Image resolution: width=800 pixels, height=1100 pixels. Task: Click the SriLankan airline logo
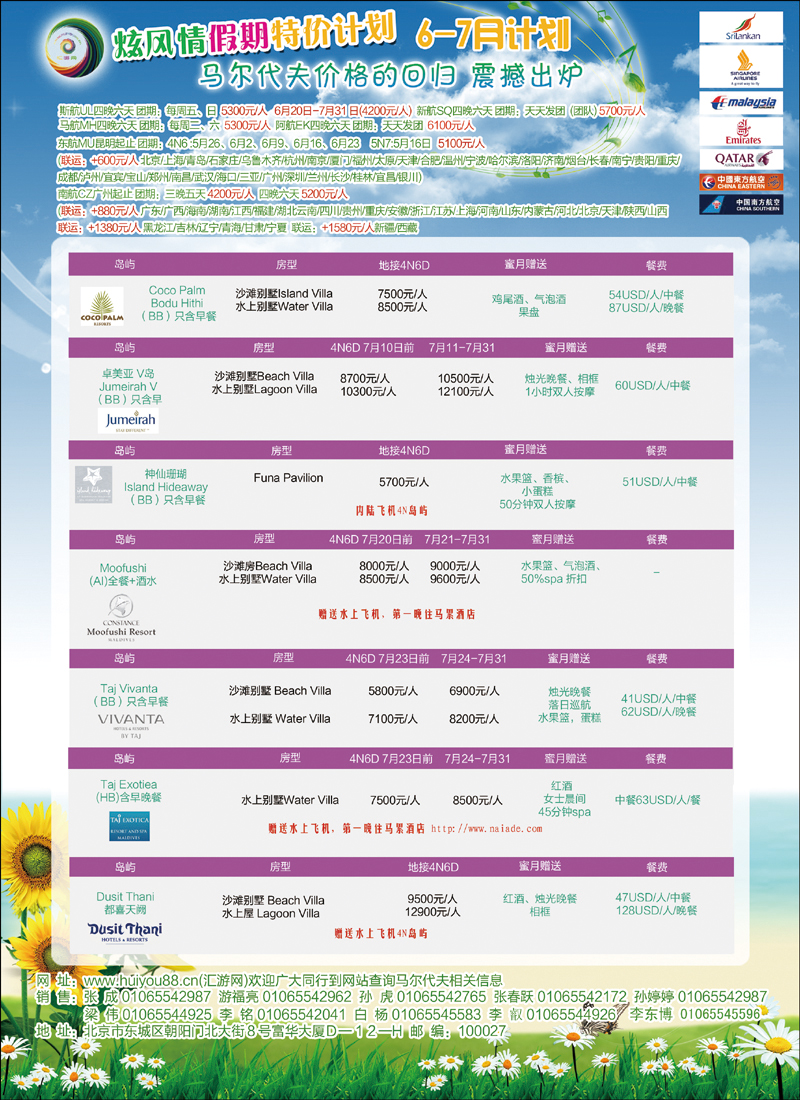pos(741,29)
